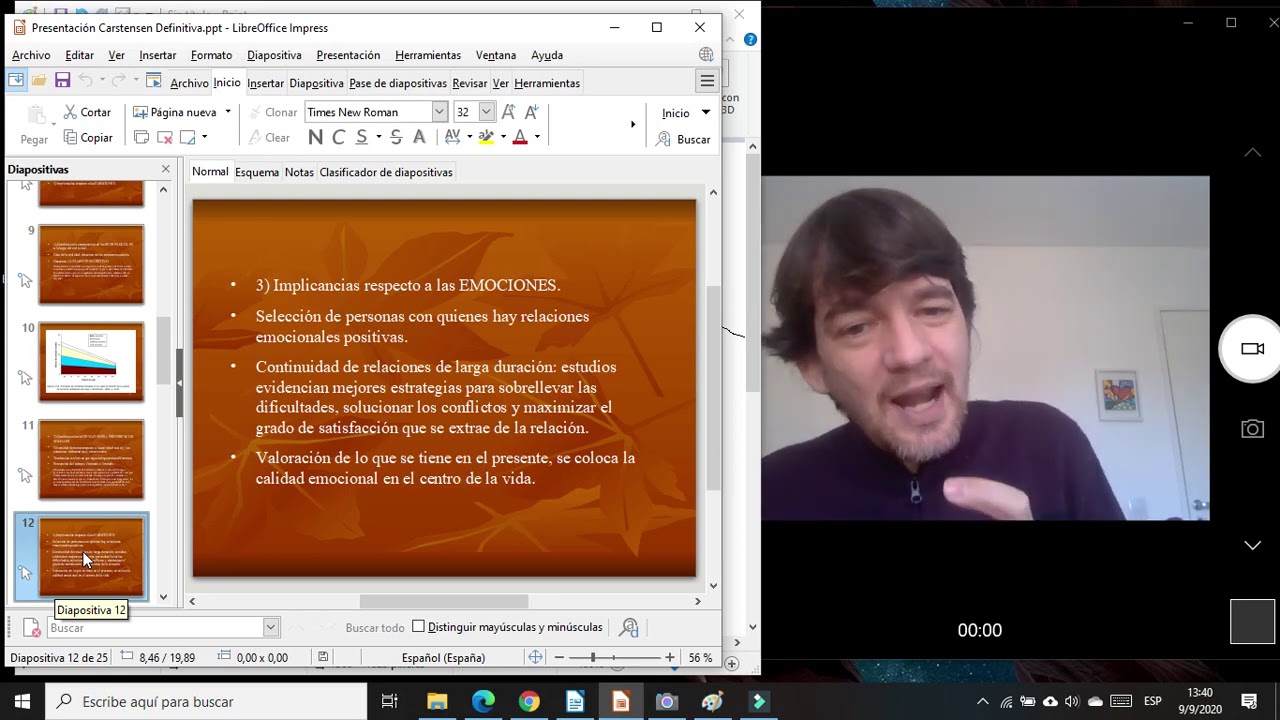The height and width of the screenshot is (720, 1280).
Task: Open font name Times New Roman dropdown
Action: click(x=439, y=112)
